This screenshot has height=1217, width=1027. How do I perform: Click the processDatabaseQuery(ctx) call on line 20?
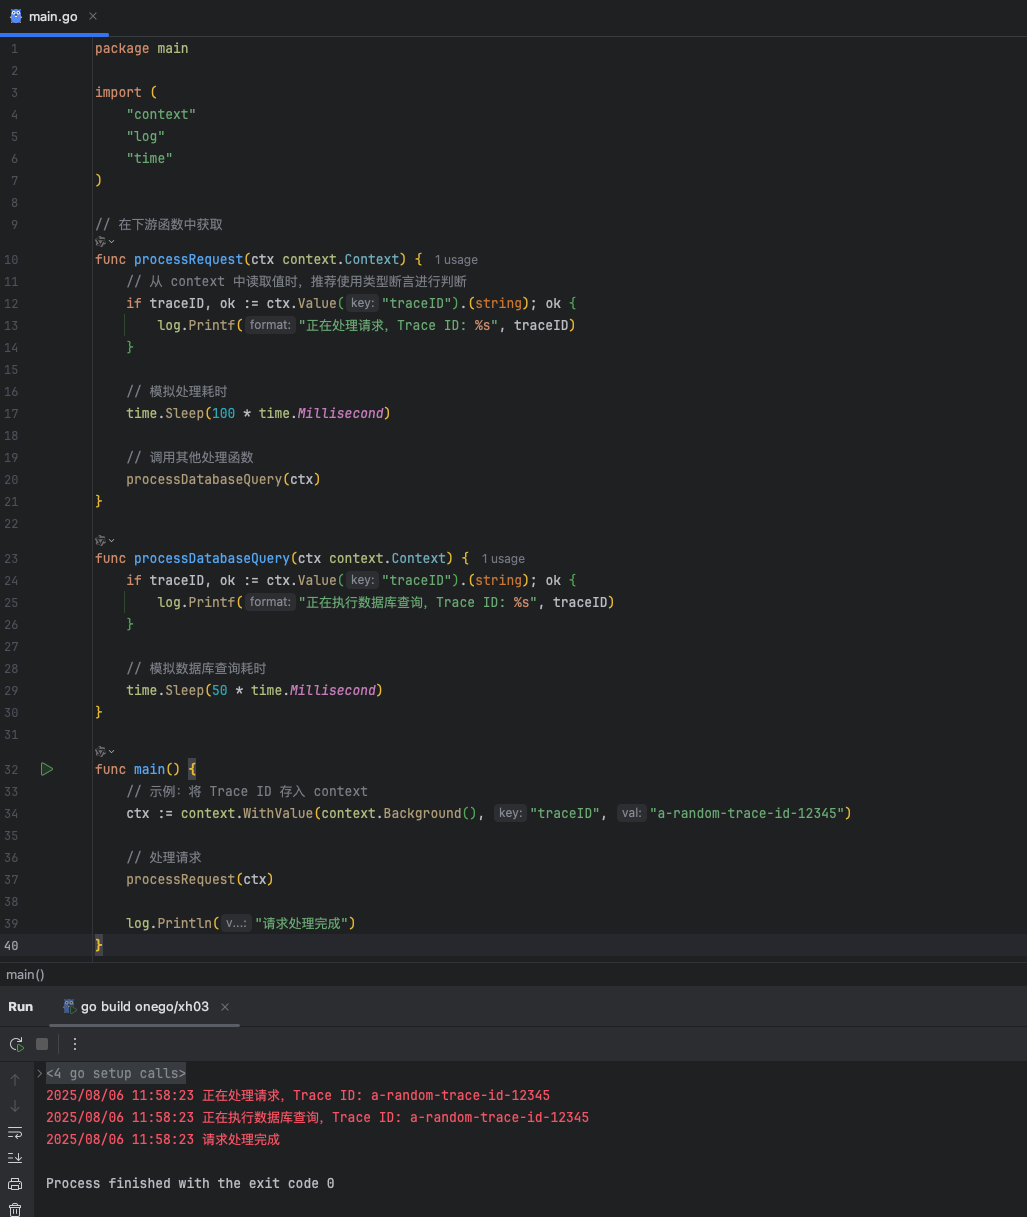tap(223, 479)
